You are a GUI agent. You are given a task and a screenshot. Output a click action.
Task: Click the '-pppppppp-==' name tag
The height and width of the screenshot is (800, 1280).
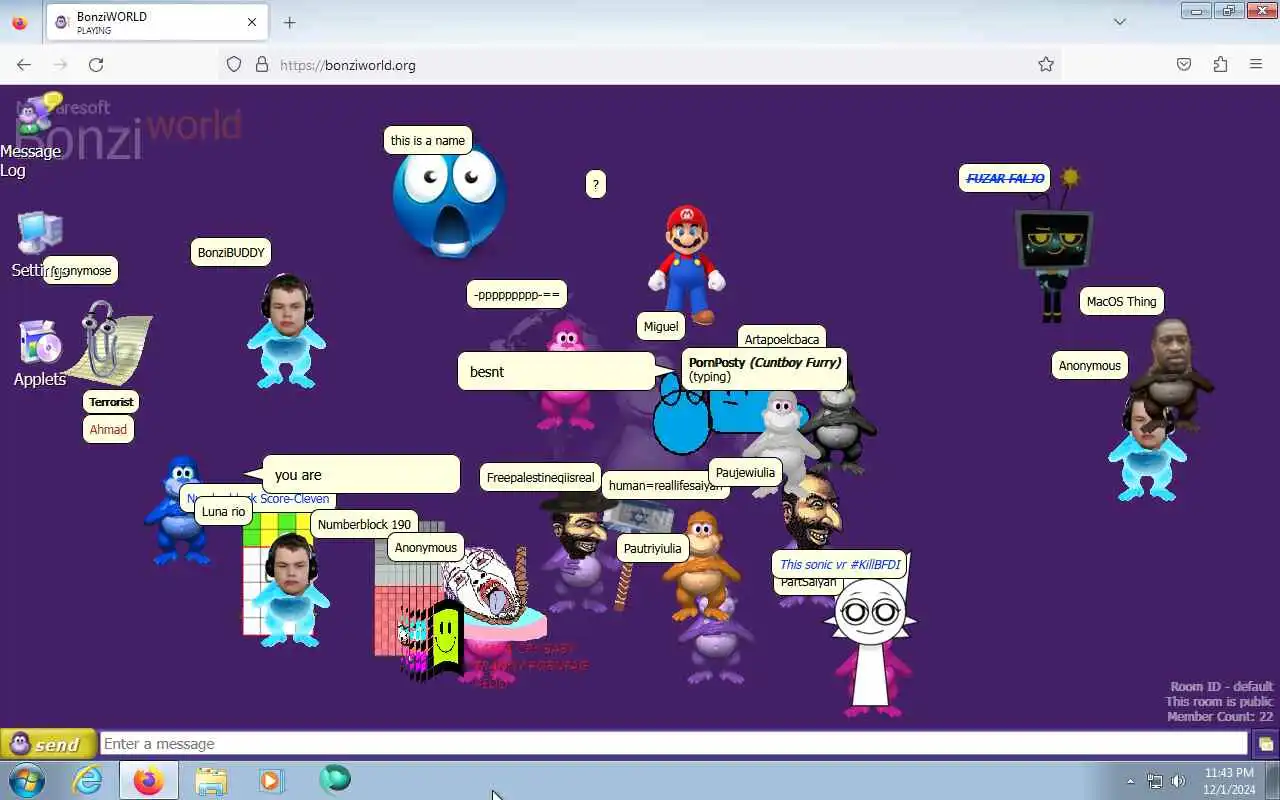(517, 294)
